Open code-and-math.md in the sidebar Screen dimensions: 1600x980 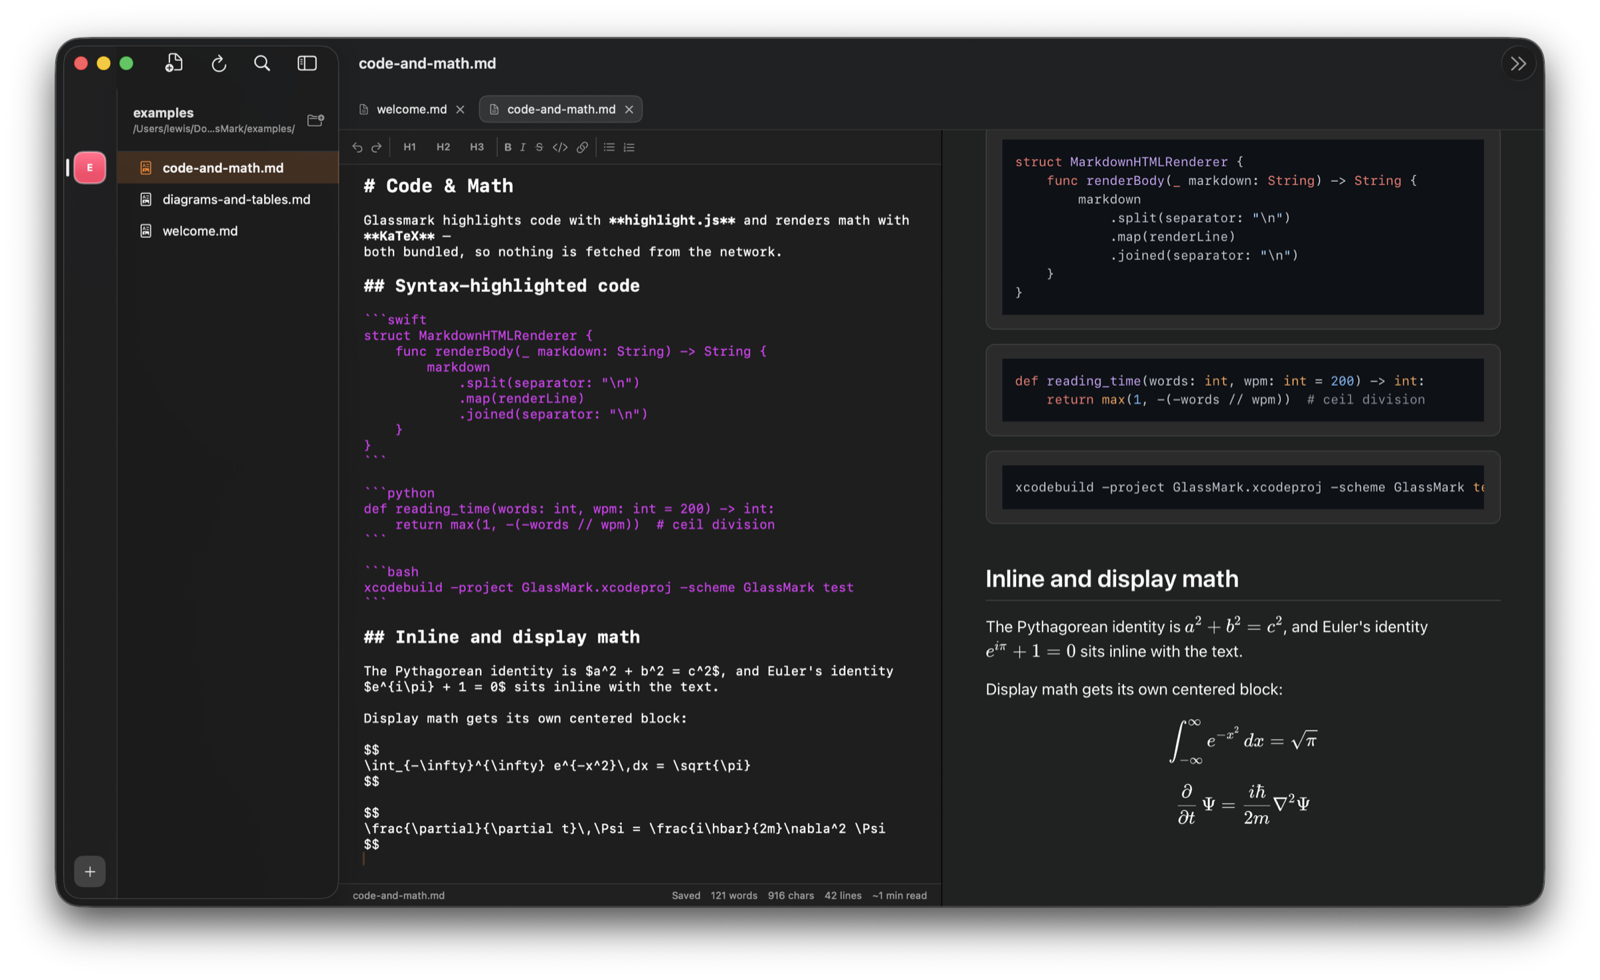227,168
